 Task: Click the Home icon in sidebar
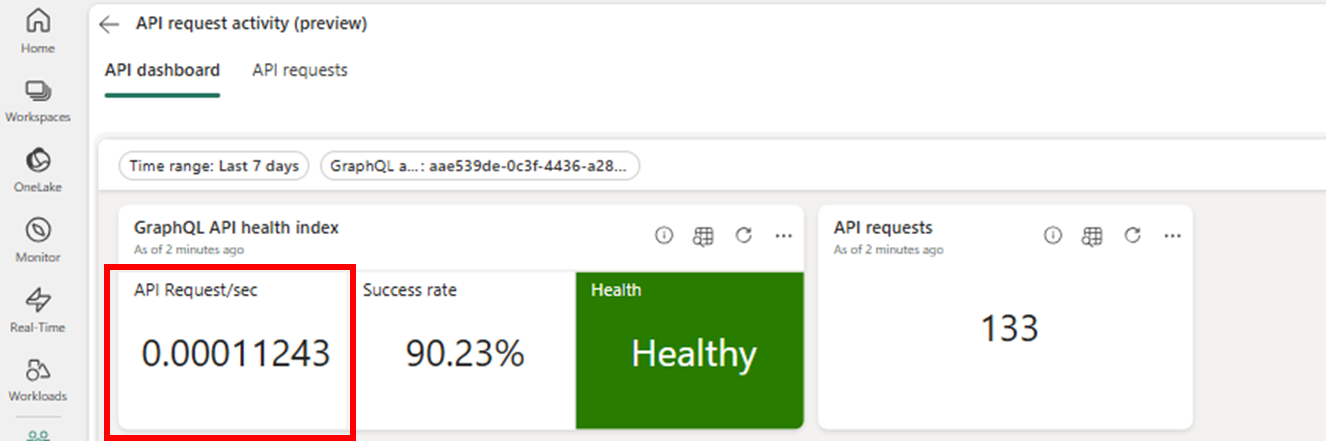38,22
